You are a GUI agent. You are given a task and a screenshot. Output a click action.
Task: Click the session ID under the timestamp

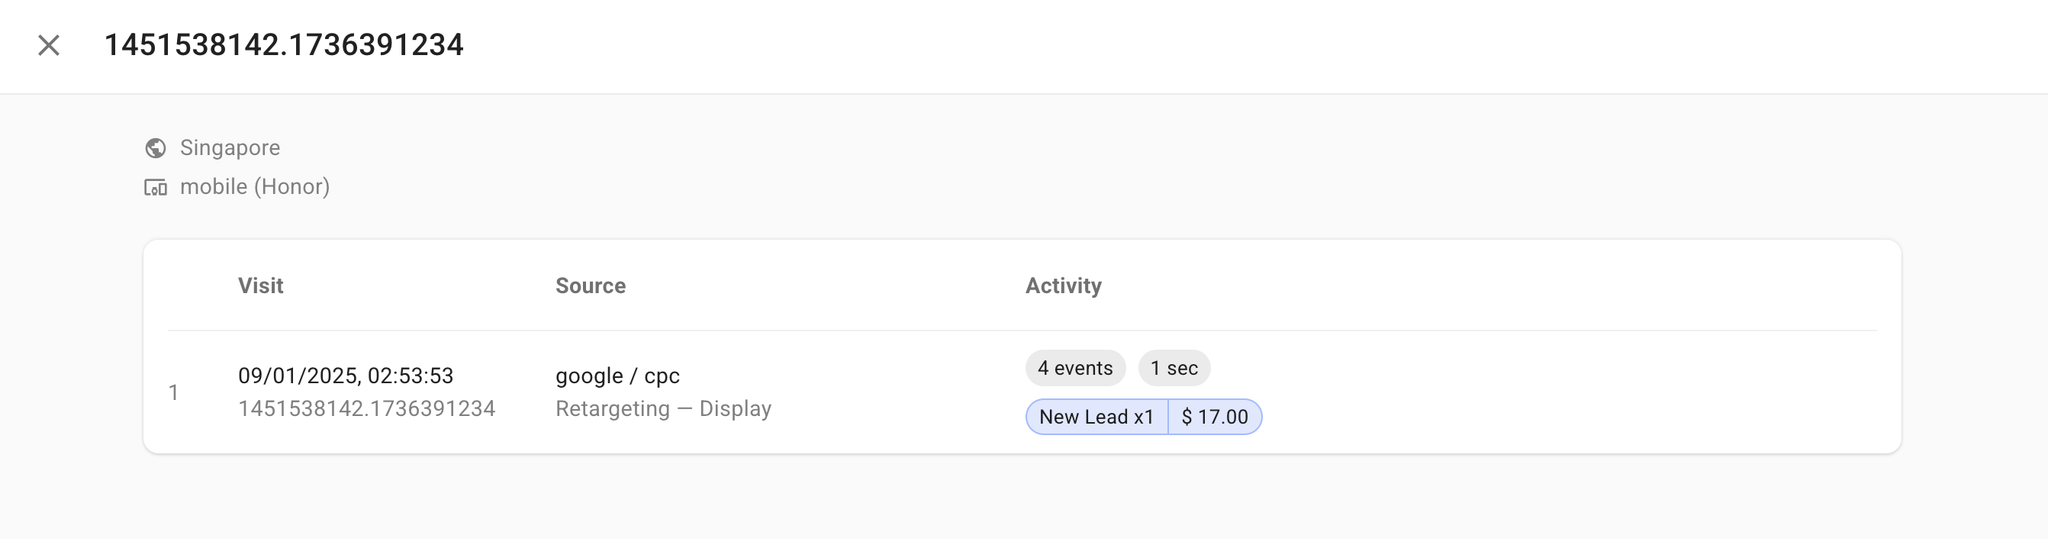click(367, 409)
